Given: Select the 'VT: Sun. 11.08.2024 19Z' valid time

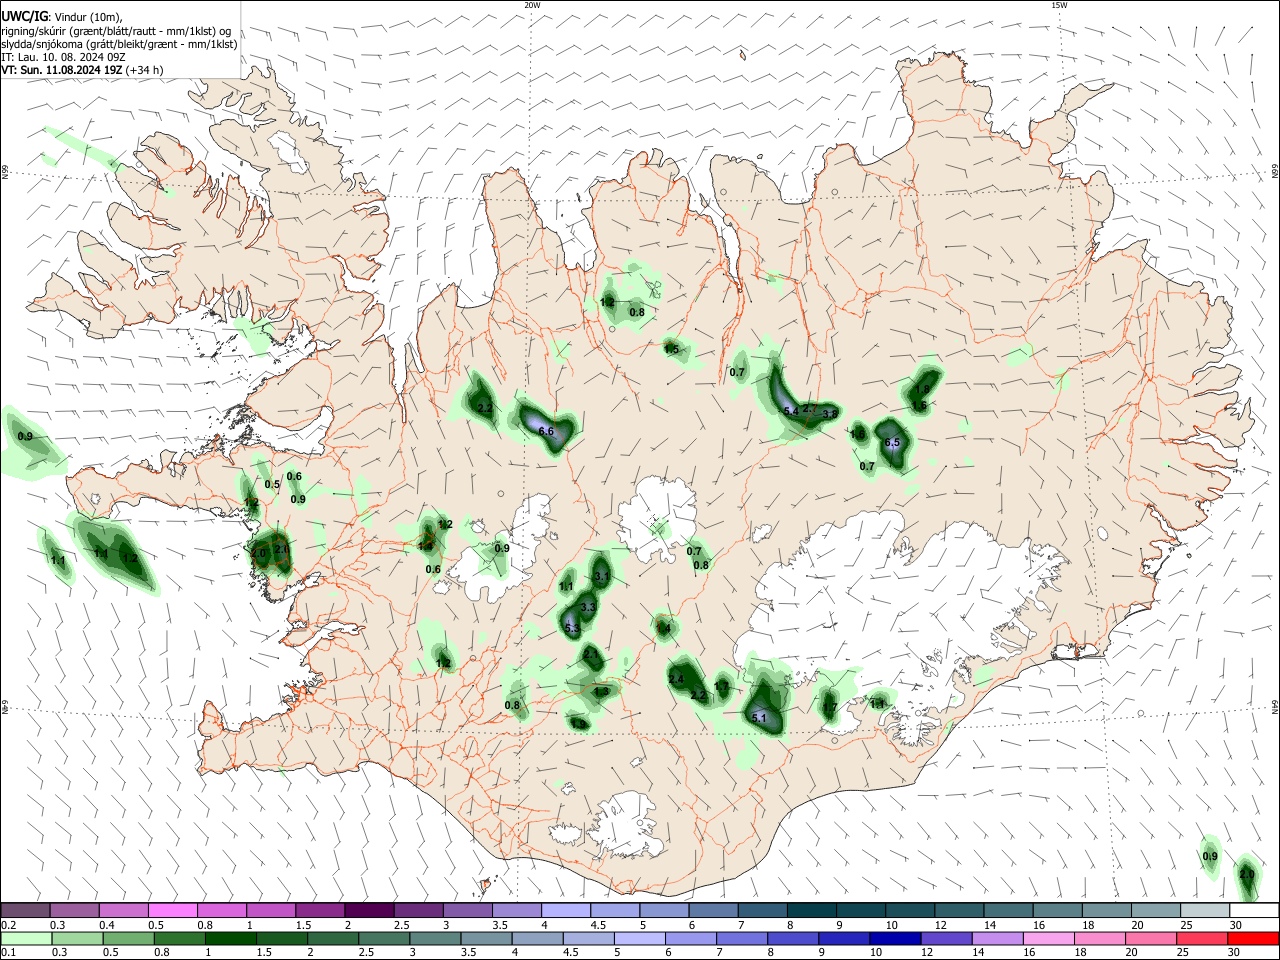Looking at the screenshot, I should pyautogui.click(x=62, y=70).
